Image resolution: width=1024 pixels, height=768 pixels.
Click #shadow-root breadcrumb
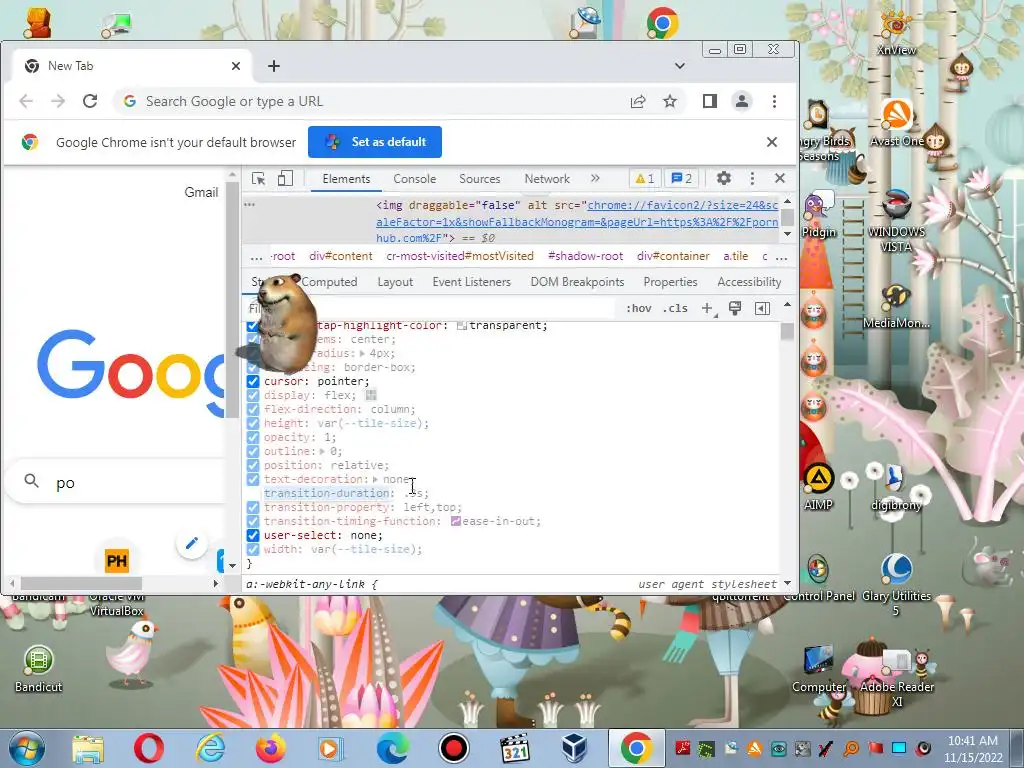coord(585,256)
